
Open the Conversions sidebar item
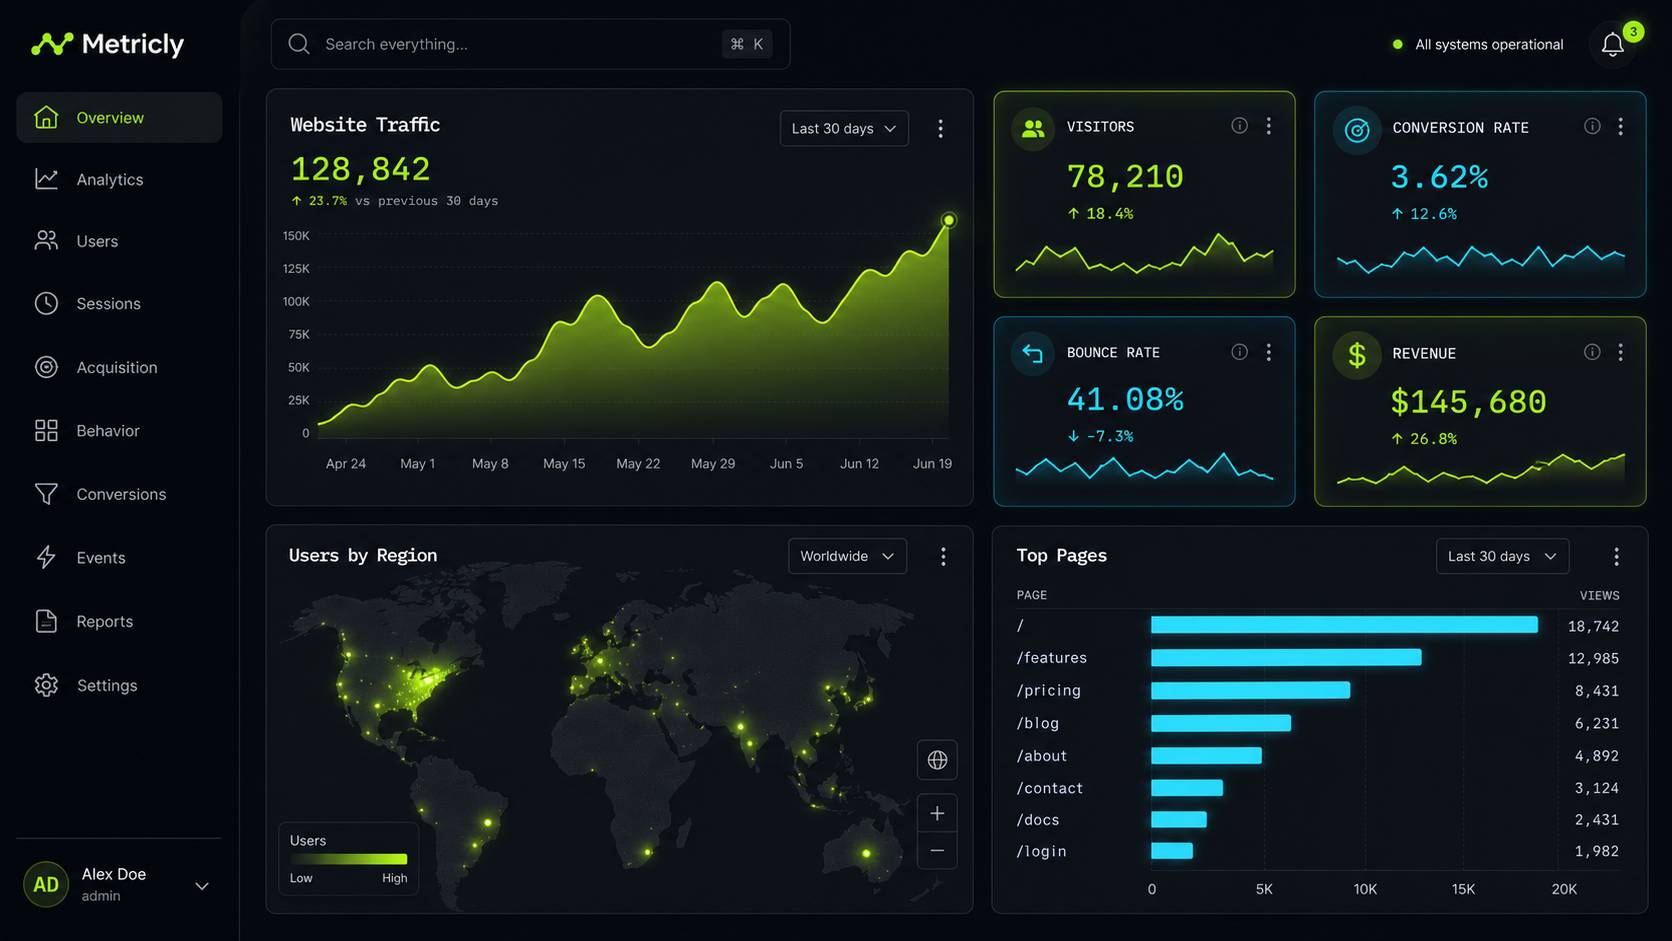119,494
